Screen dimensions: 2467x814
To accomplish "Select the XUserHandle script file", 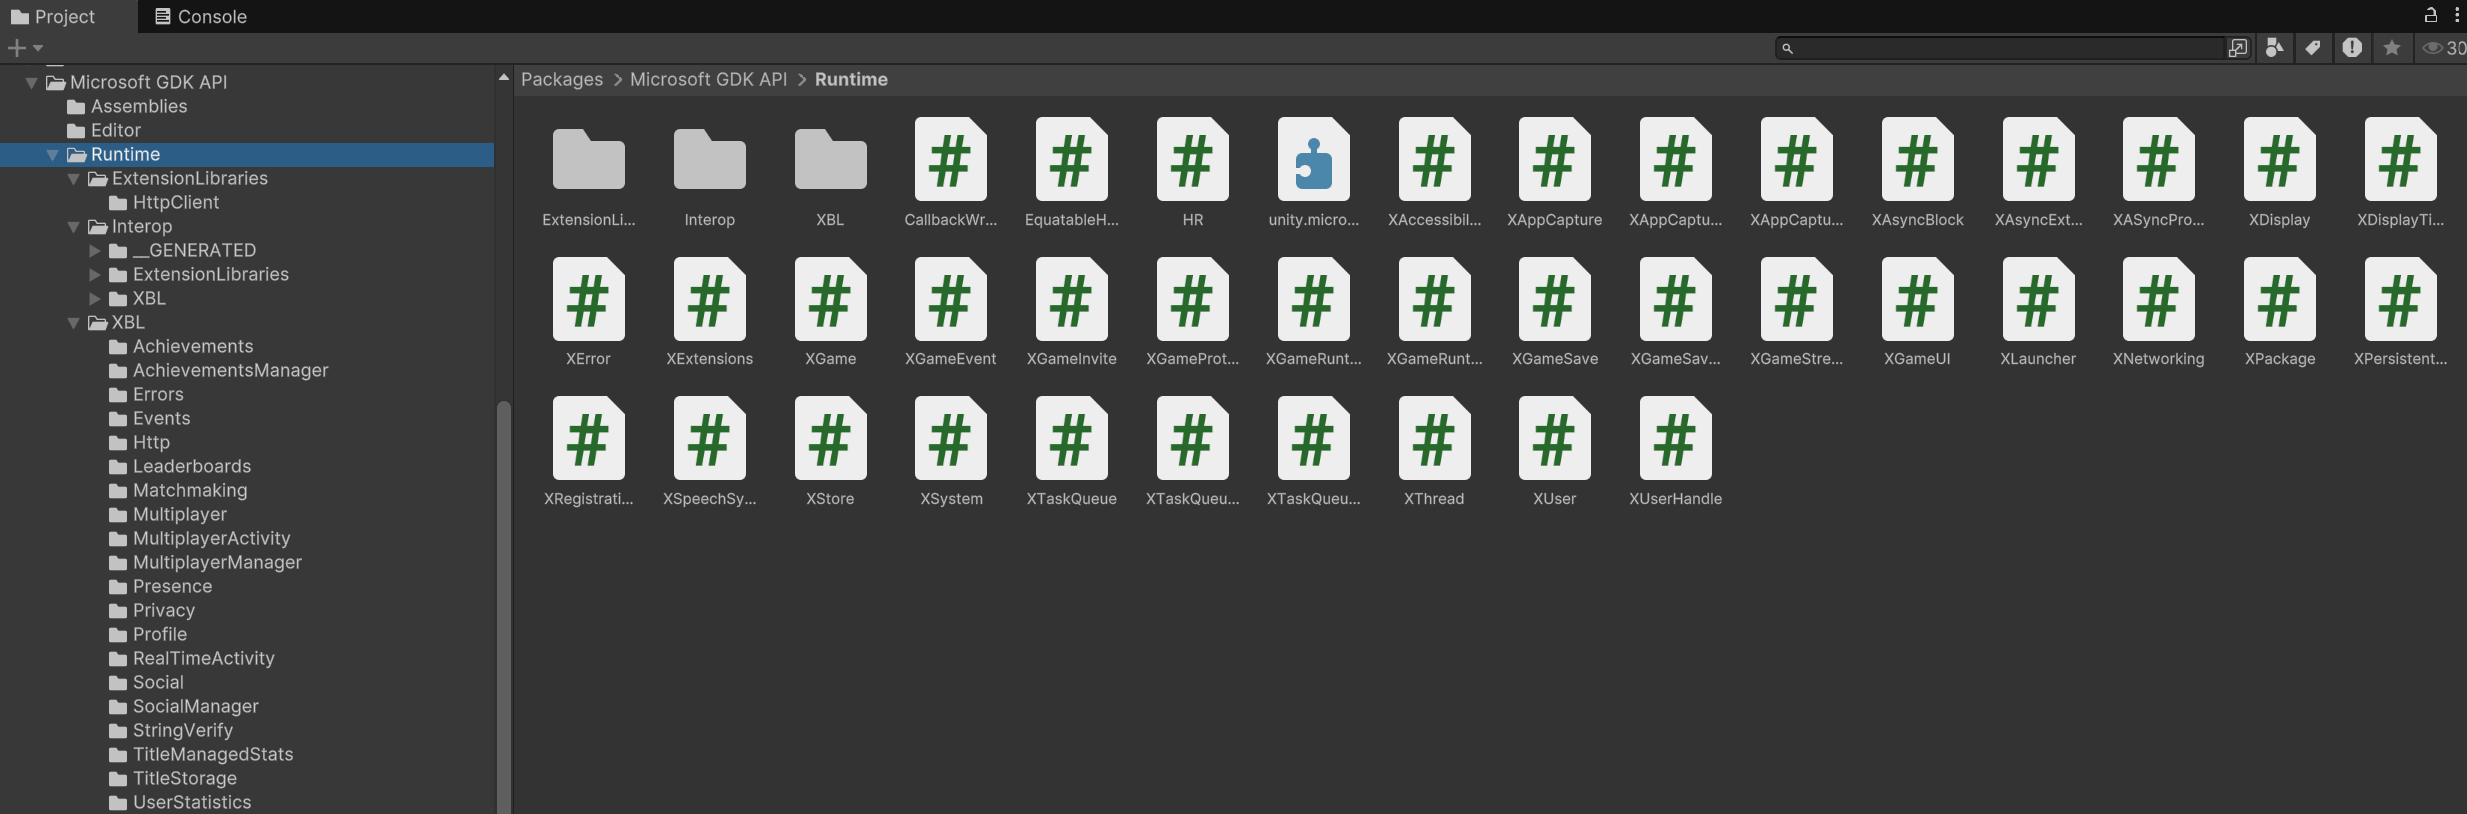I will [x=1675, y=452].
